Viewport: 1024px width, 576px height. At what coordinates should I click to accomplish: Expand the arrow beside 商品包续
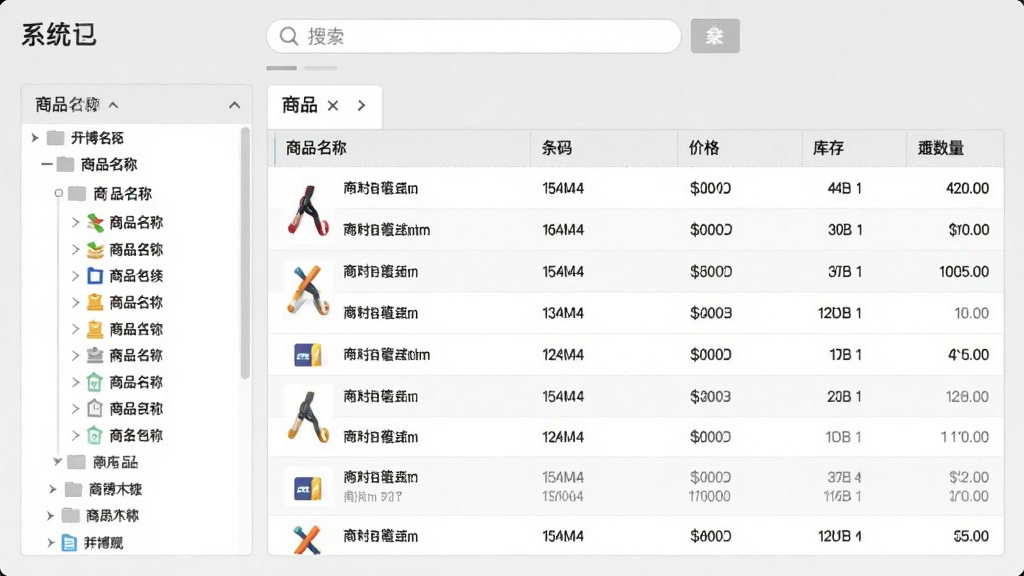[75, 276]
